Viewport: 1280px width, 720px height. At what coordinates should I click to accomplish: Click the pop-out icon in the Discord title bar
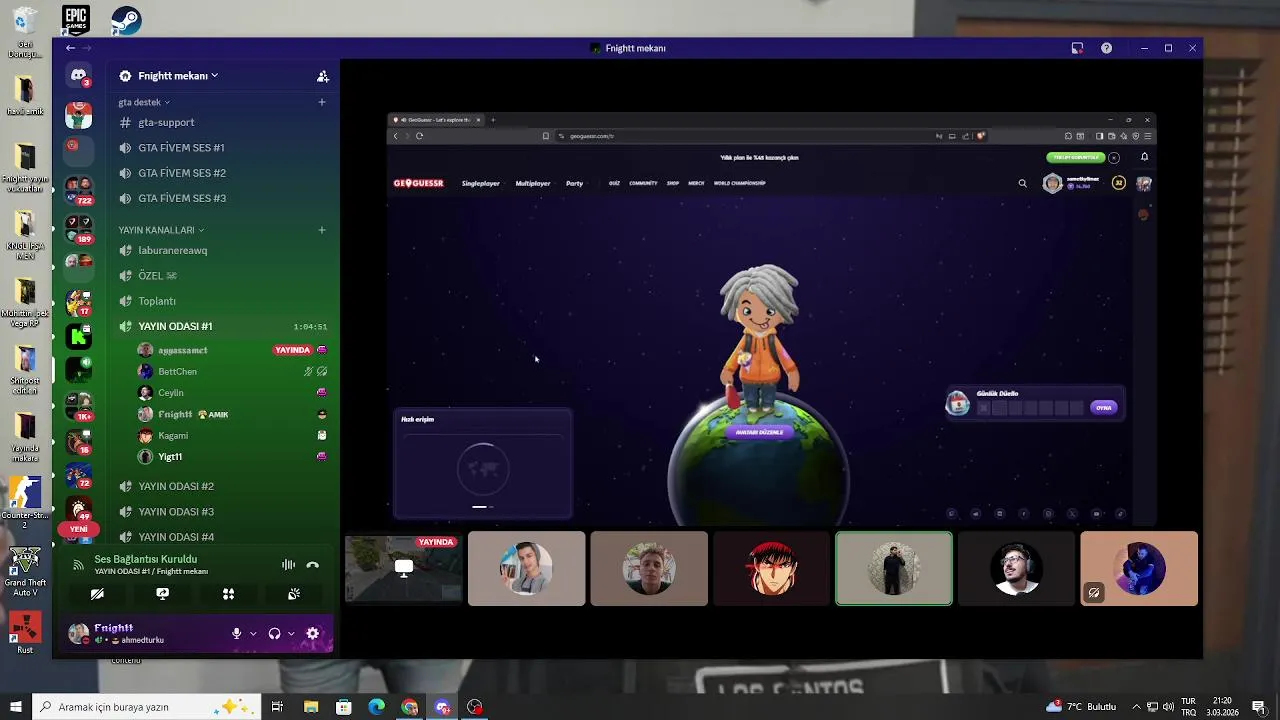click(1077, 48)
